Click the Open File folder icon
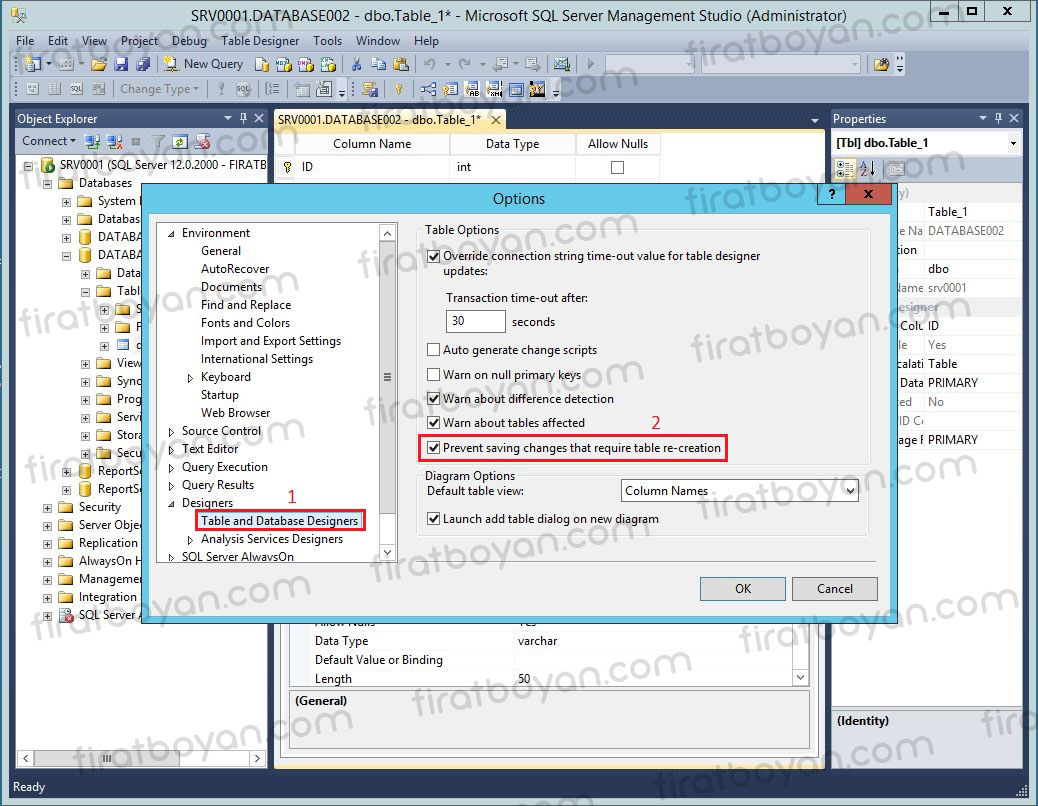 (x=99, y=64)
